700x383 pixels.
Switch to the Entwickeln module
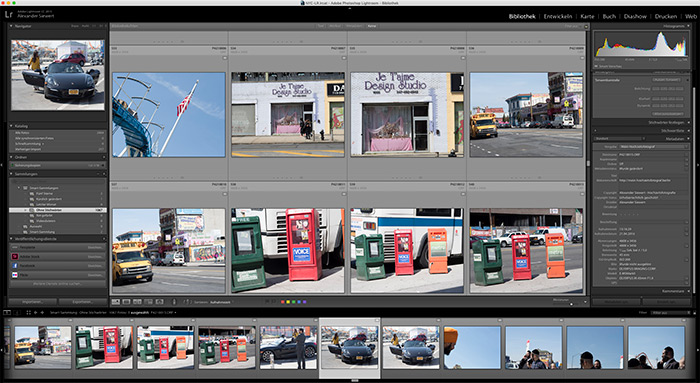pos(558,16)
